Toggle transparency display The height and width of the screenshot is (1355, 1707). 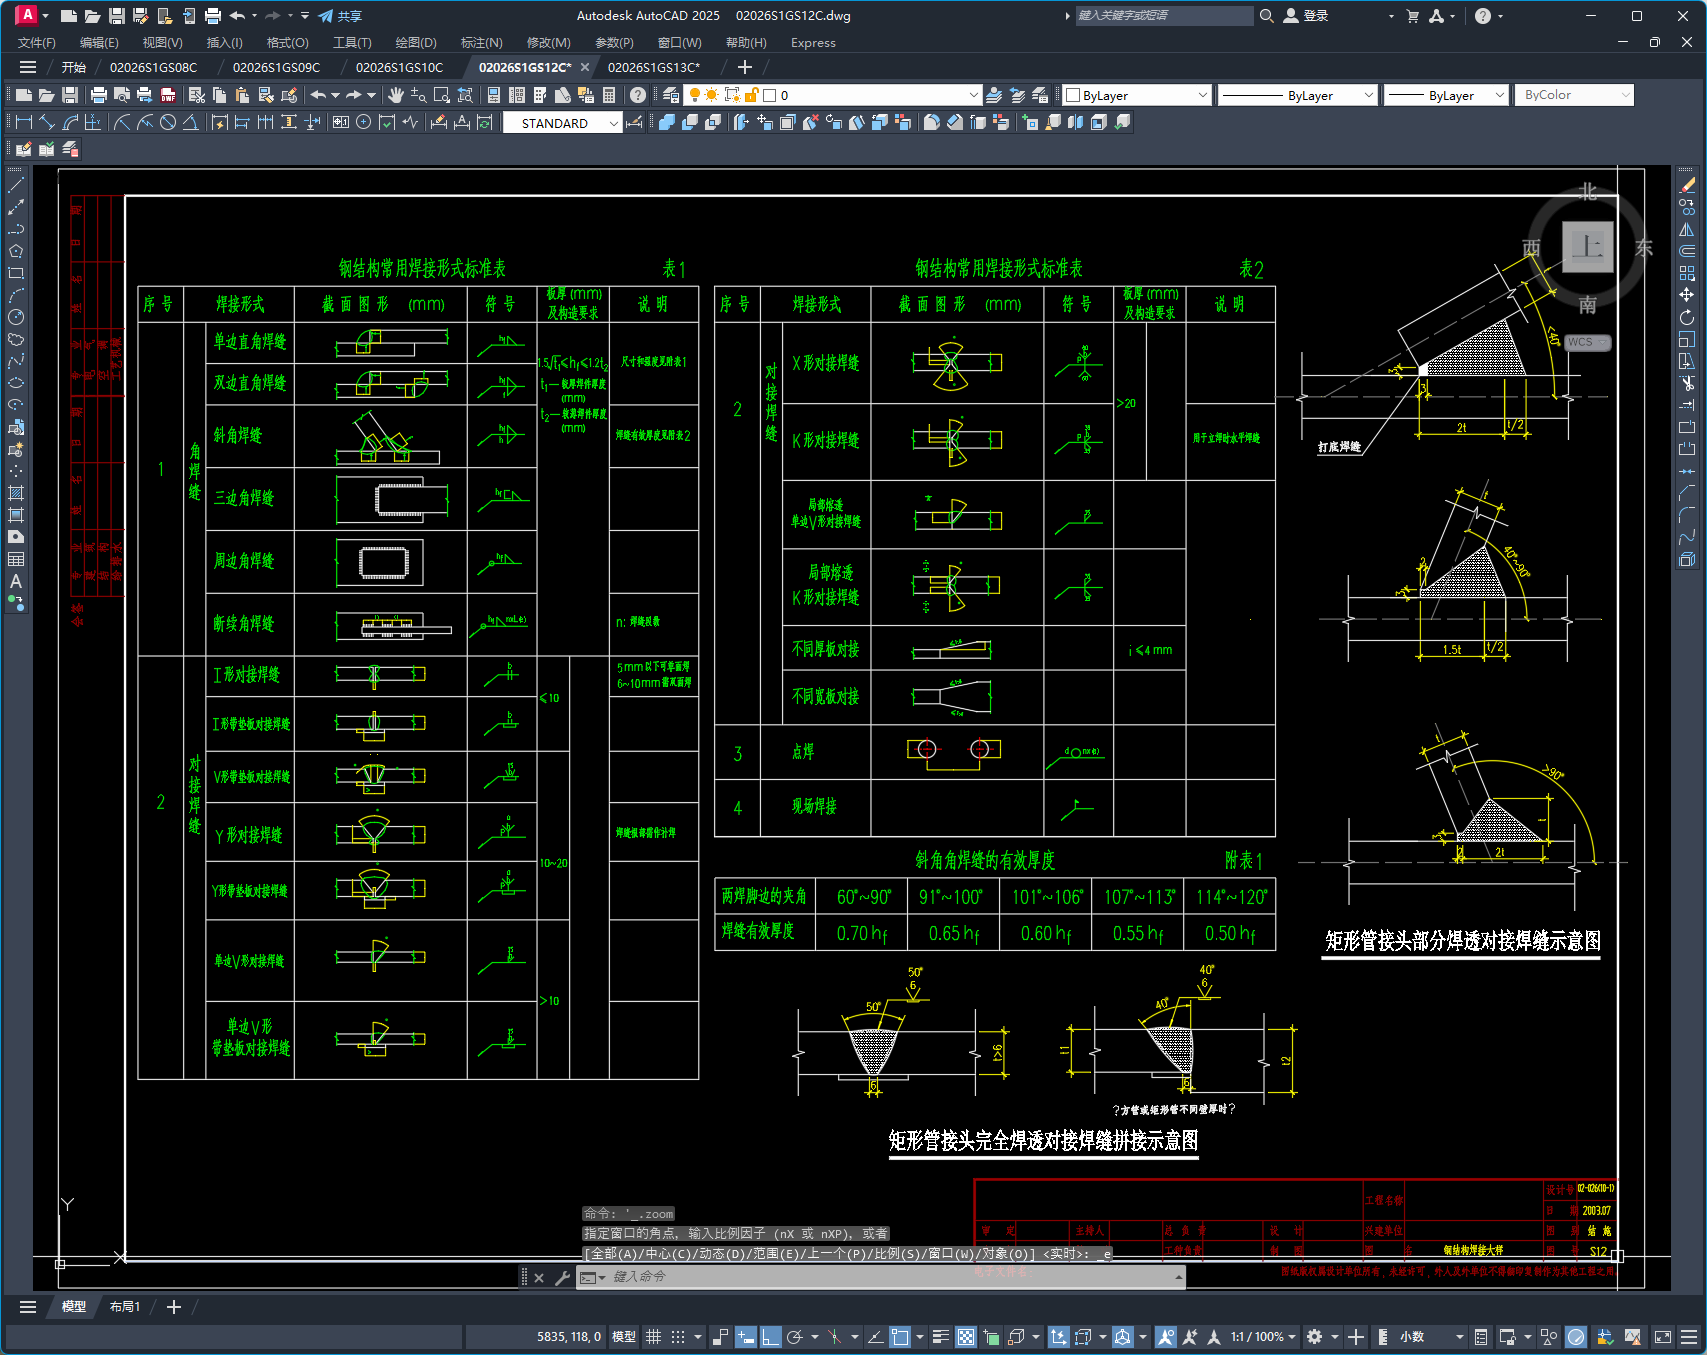[x=966, y=1337]
